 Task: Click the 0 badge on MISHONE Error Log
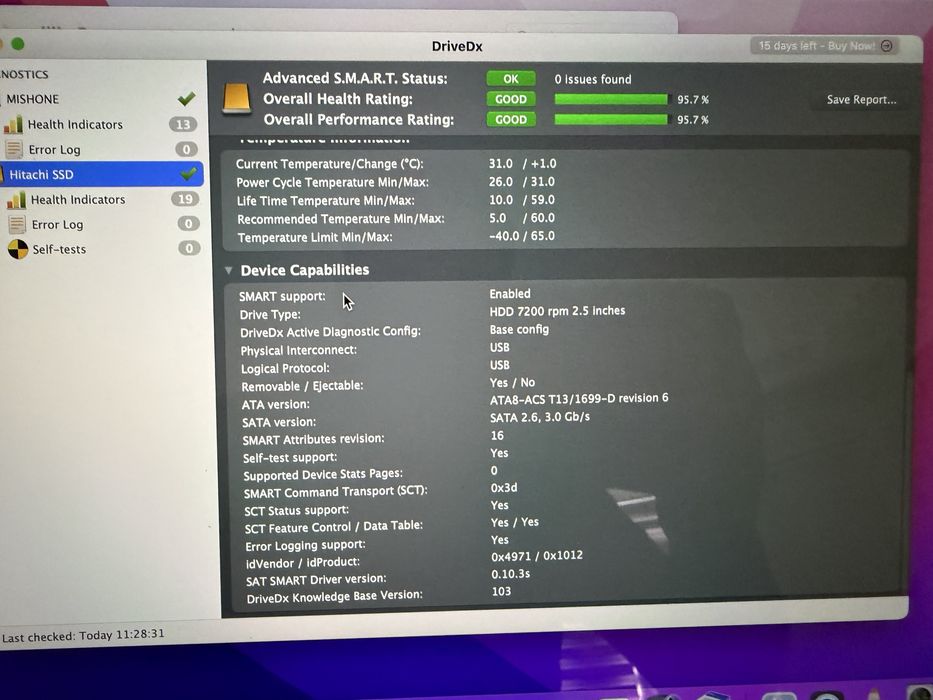186,149
